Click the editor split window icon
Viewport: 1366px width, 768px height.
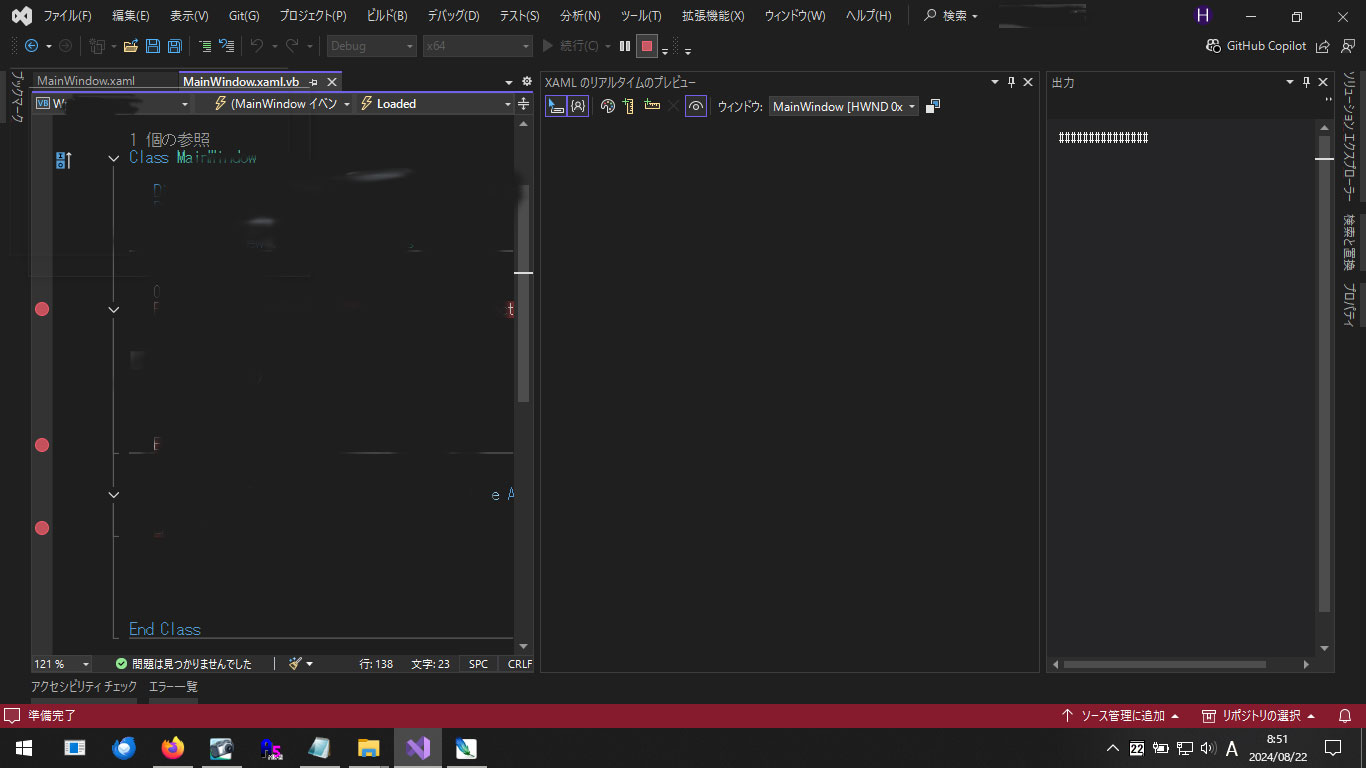pos(523,104)
